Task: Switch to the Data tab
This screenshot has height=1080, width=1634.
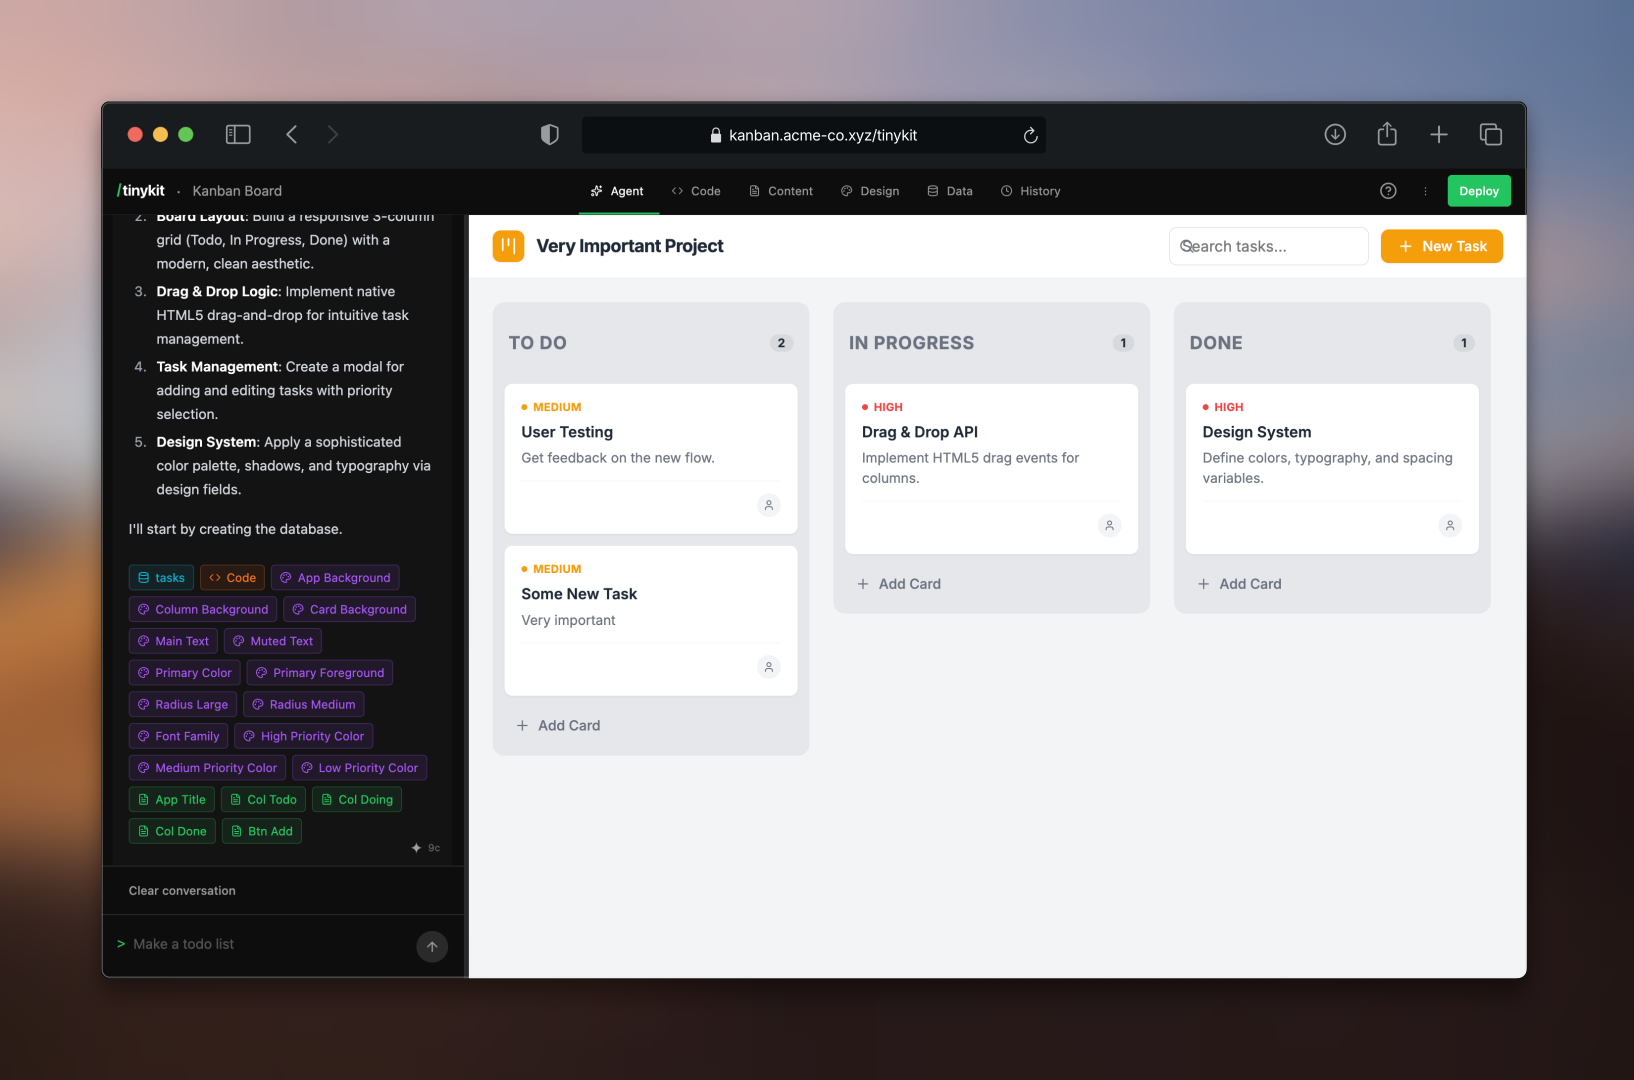Action: [x=949, y=190]
